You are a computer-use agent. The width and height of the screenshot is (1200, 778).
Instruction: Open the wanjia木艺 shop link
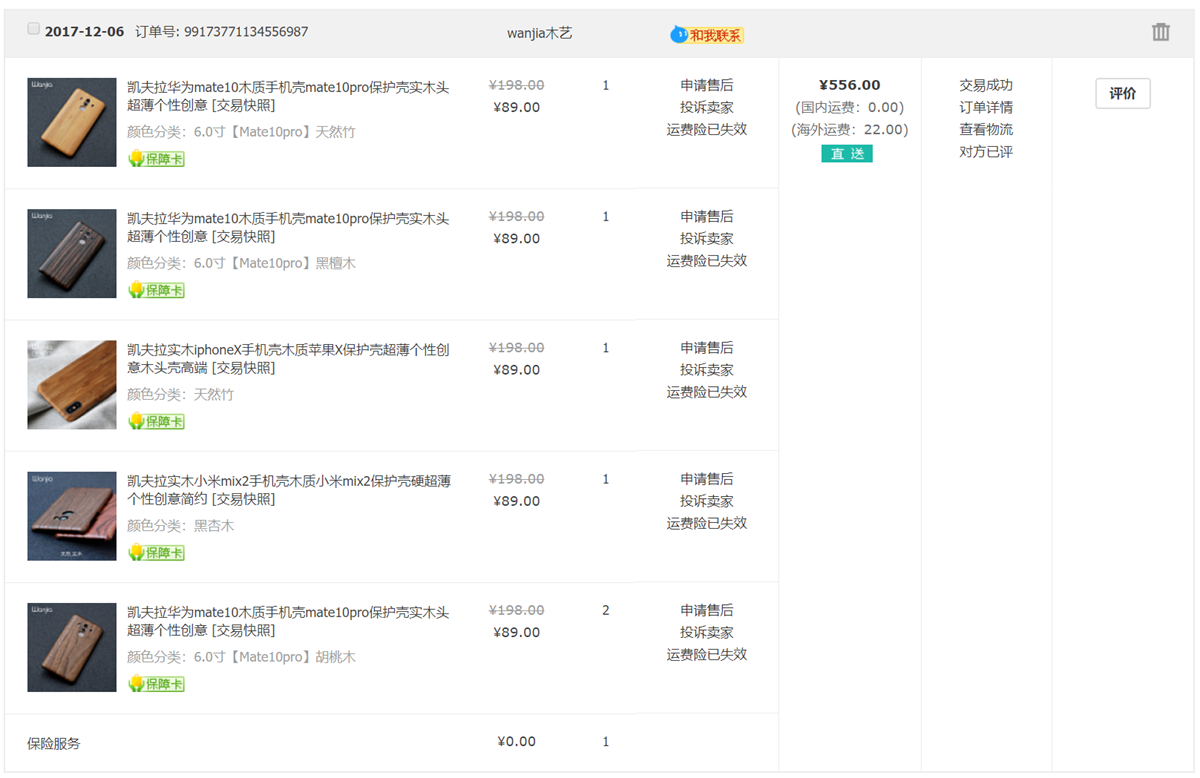pyautogui.click(x=539, y=33)
